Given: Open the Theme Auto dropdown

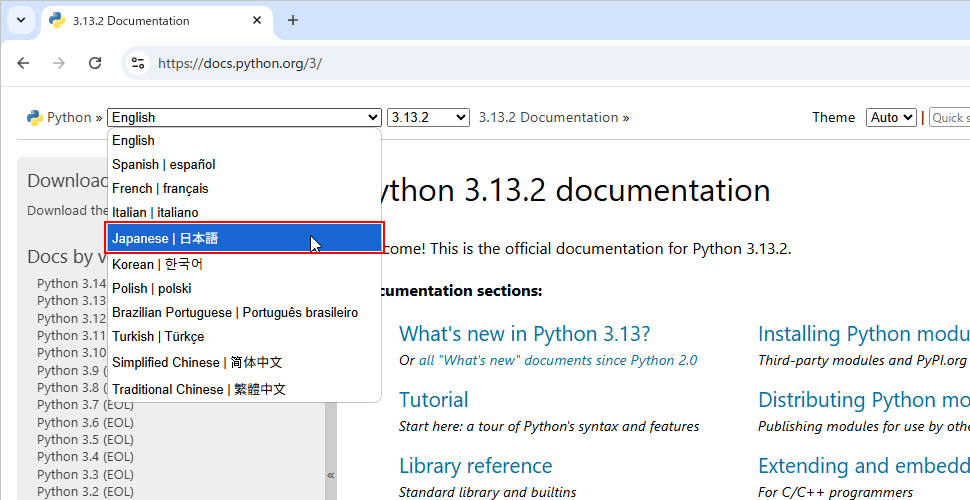Looking at the screenshot, I should tap(891, 118).
